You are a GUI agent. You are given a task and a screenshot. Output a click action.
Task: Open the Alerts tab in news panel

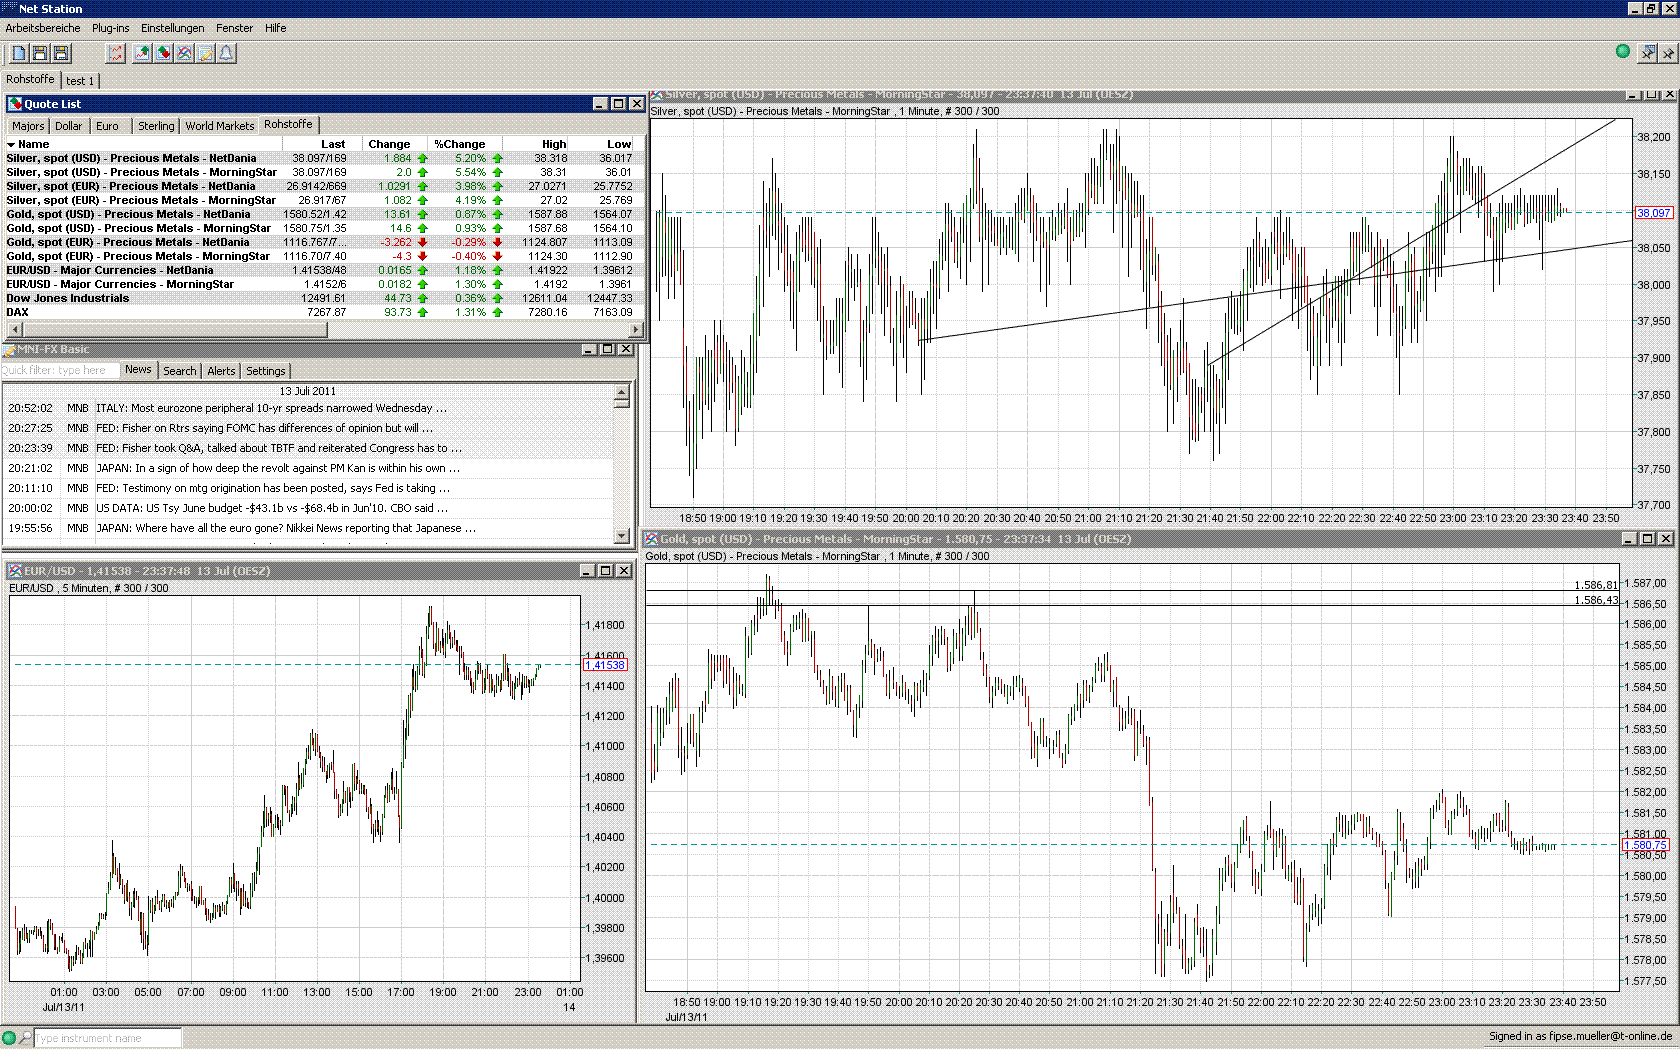[x=221, y=371]
